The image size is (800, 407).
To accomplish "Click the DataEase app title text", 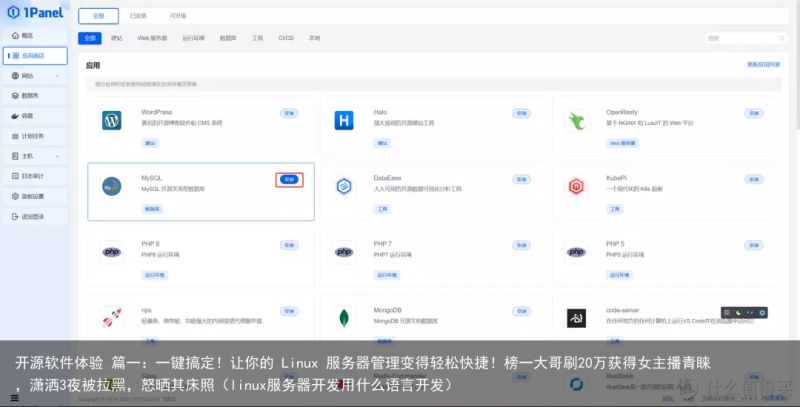I will pos(388,178).
